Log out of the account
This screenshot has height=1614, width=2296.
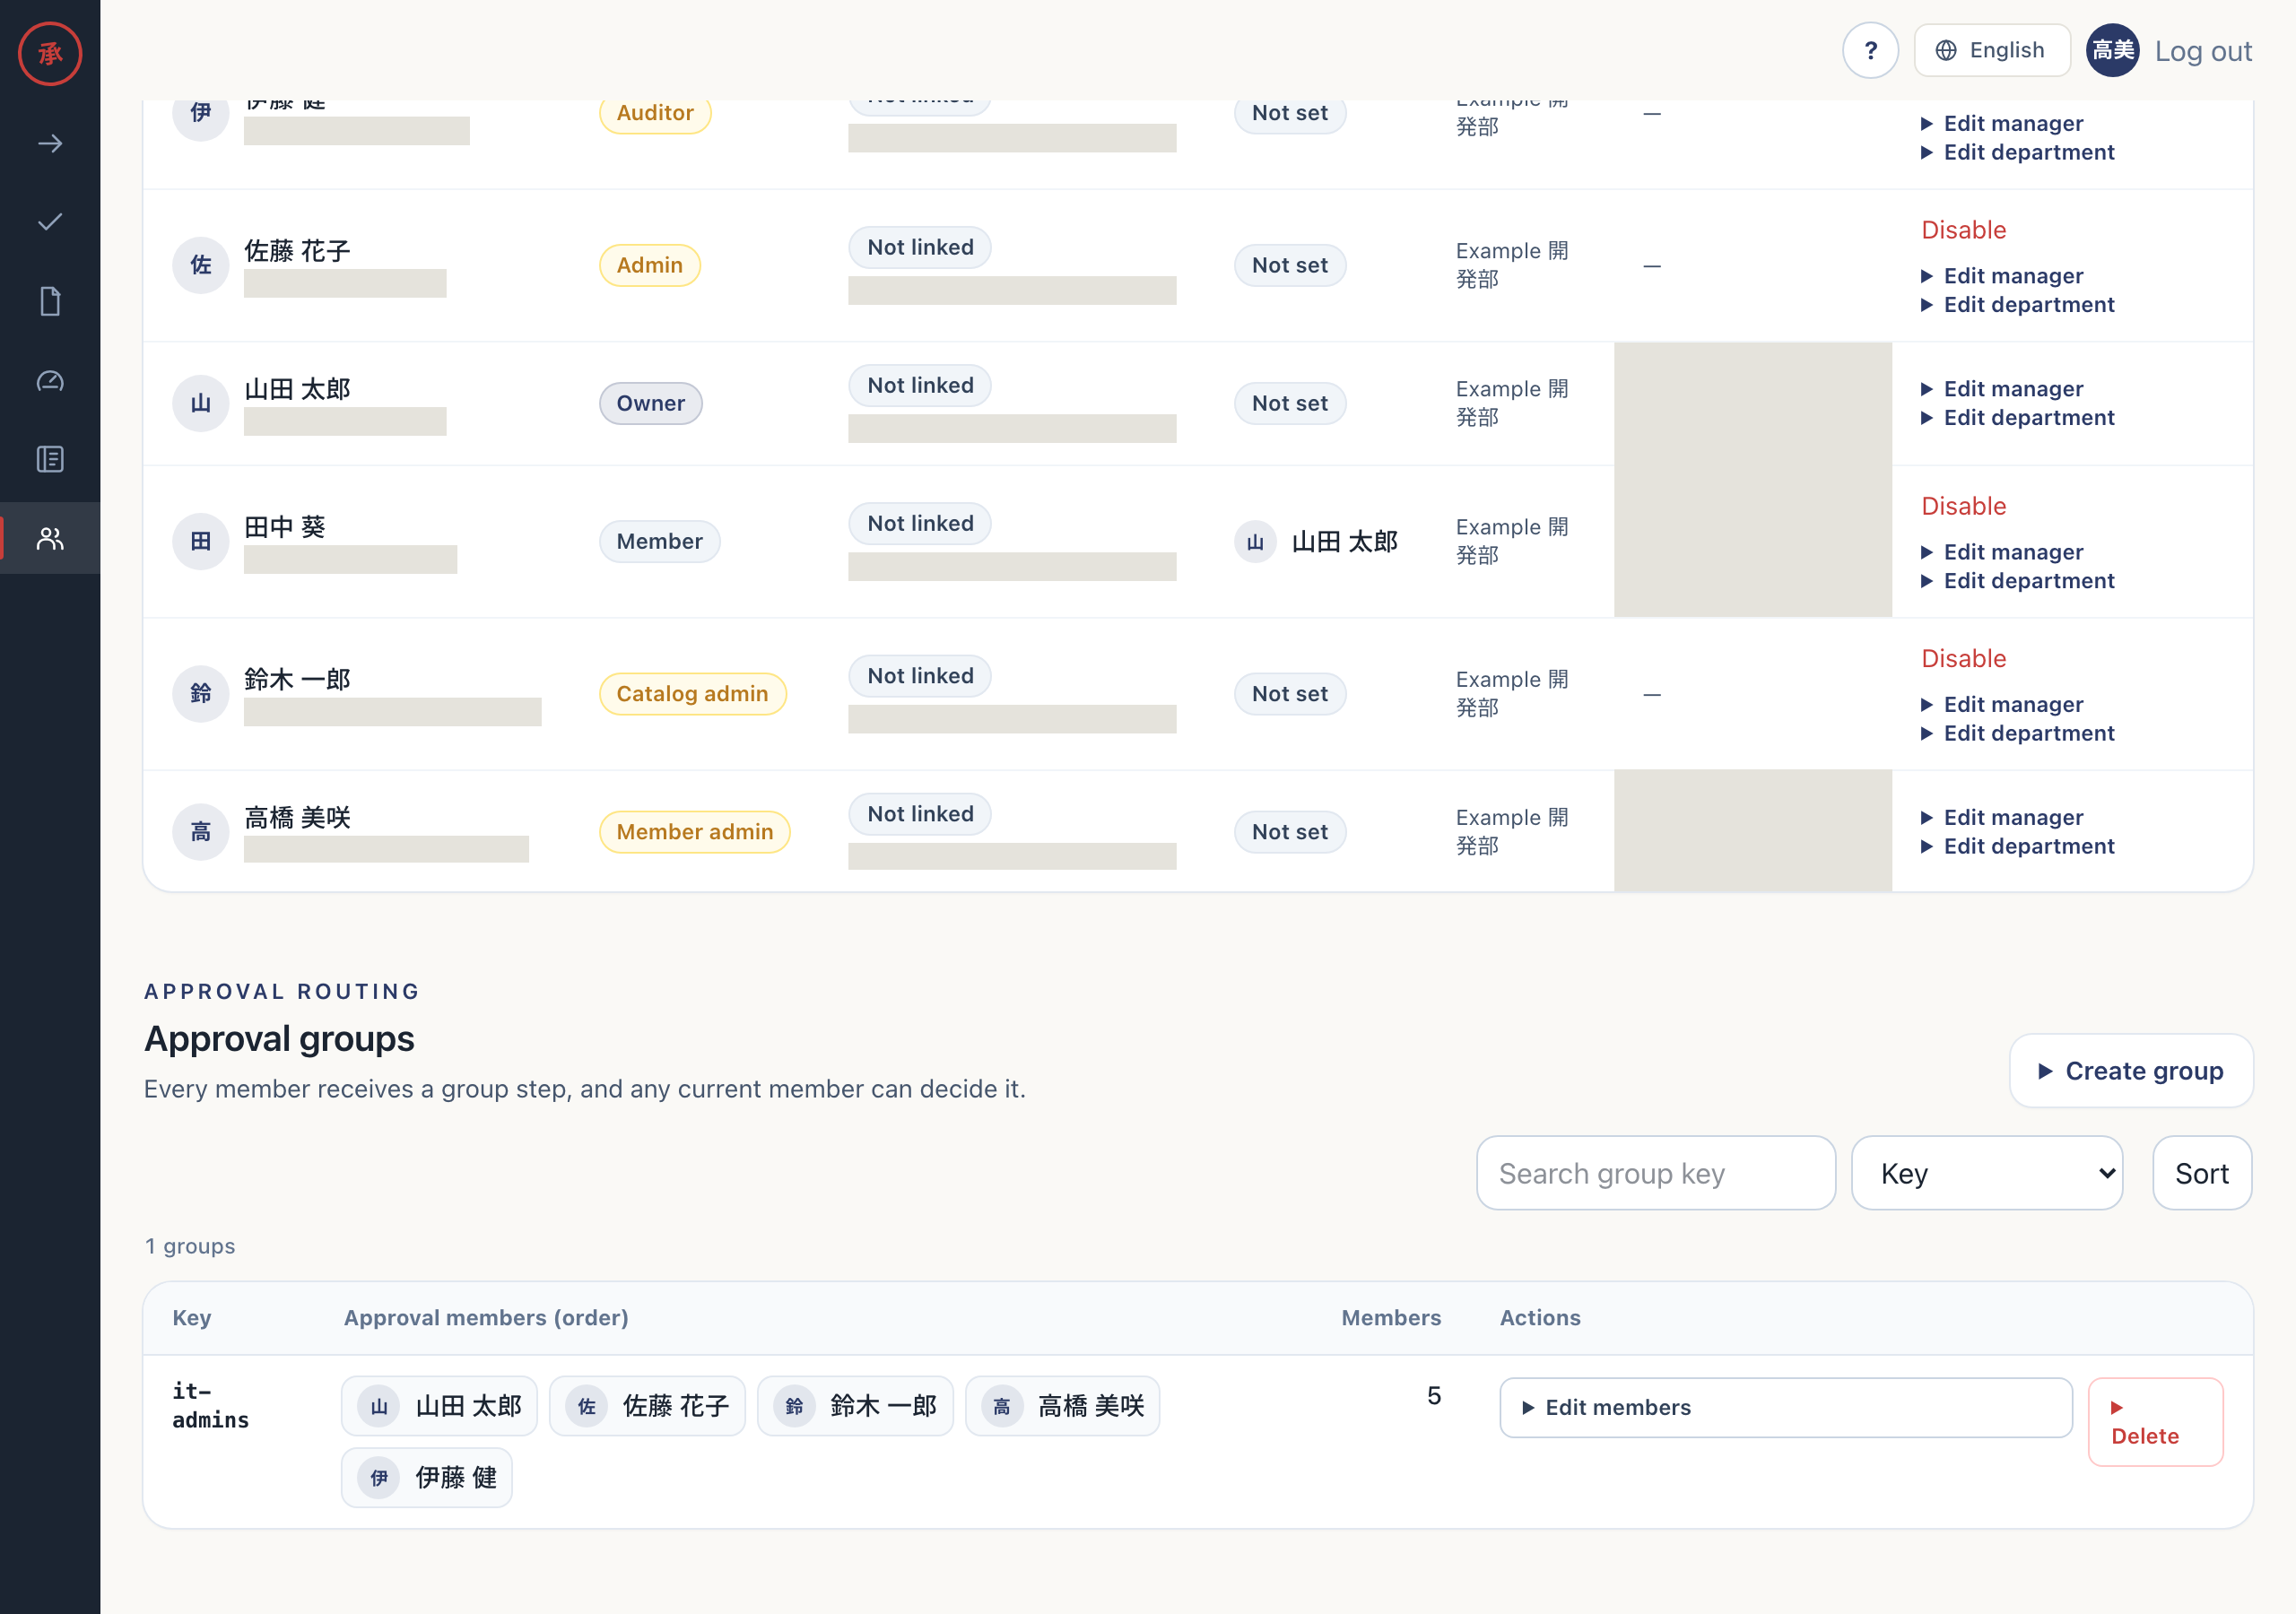click(2203, 51)
